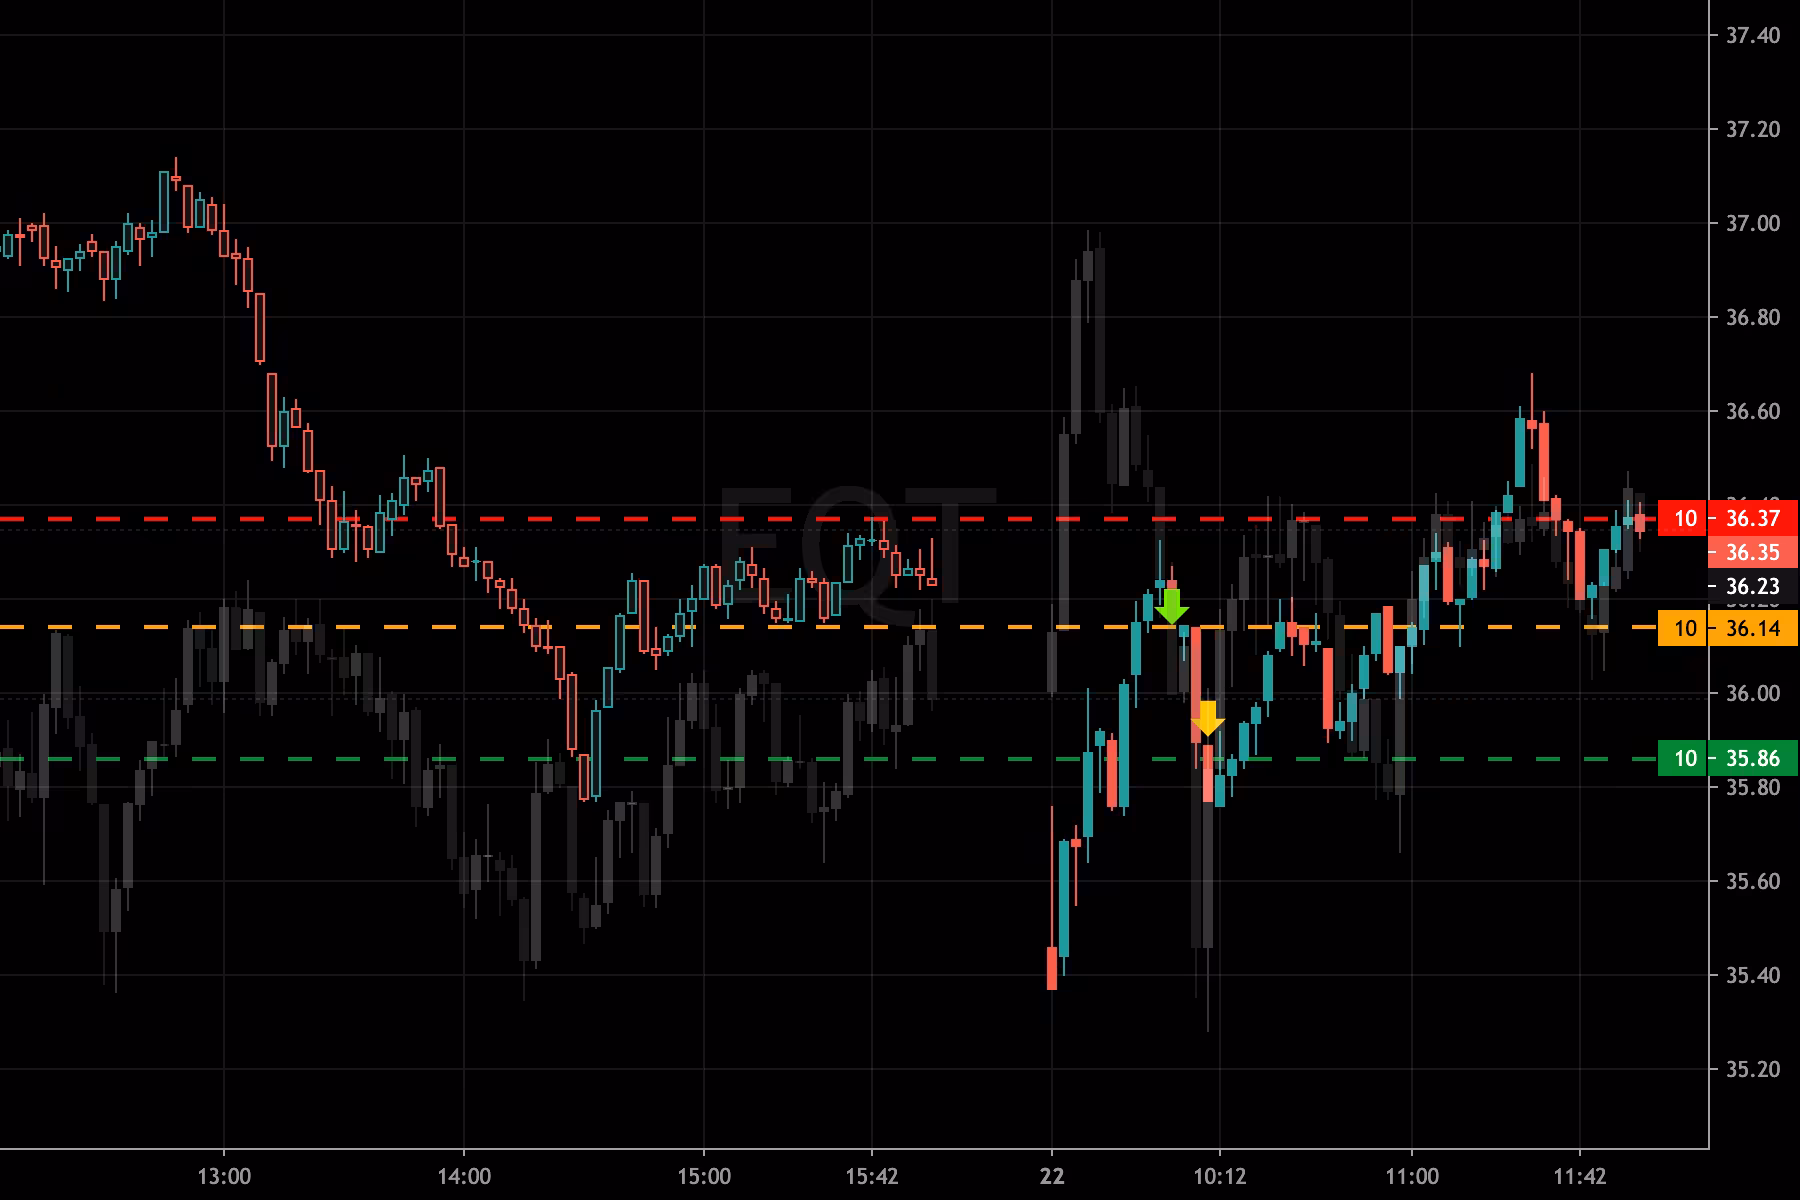Click the bold 22 date label
The width and height of the screenshot is (1800, 1200).
pyautogui.click(x=1052, y=1176)
